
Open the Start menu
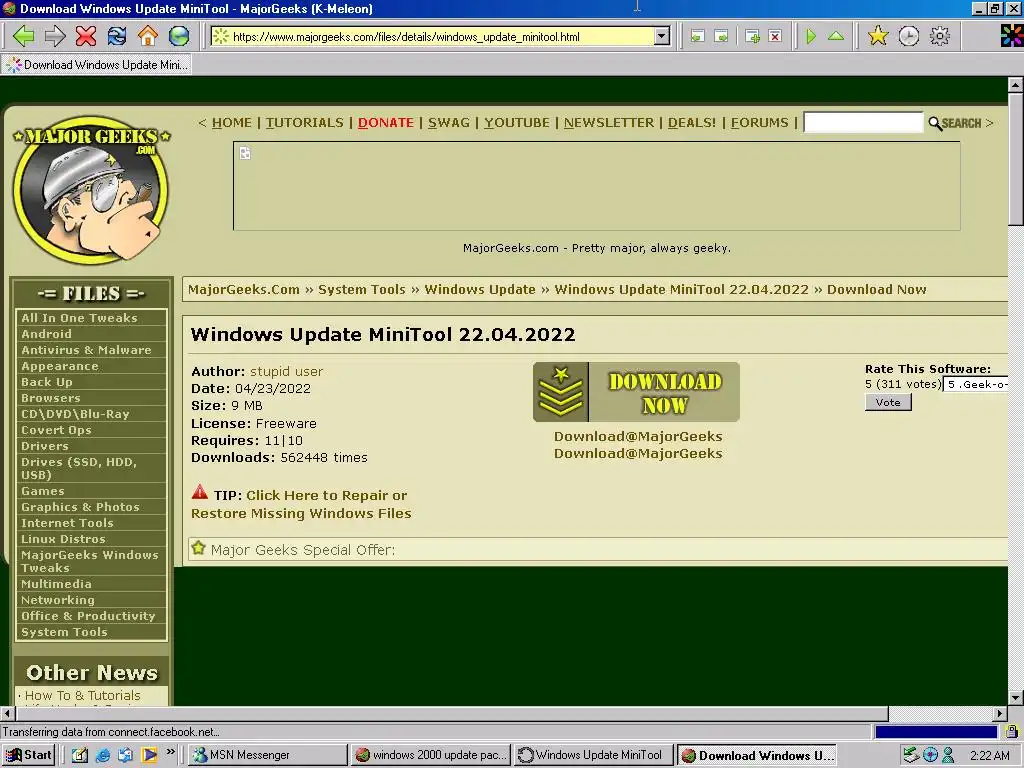click(x=28, y=755)
